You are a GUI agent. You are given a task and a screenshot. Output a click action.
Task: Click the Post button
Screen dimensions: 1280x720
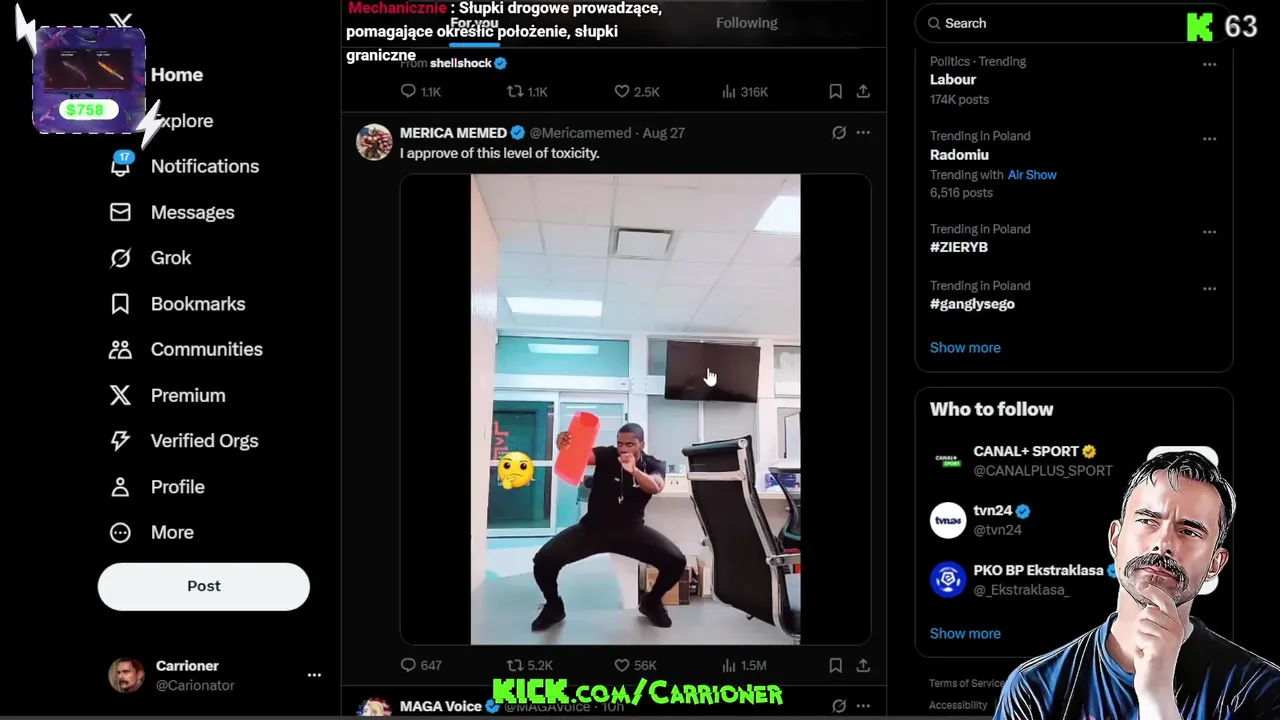[204, 586]
